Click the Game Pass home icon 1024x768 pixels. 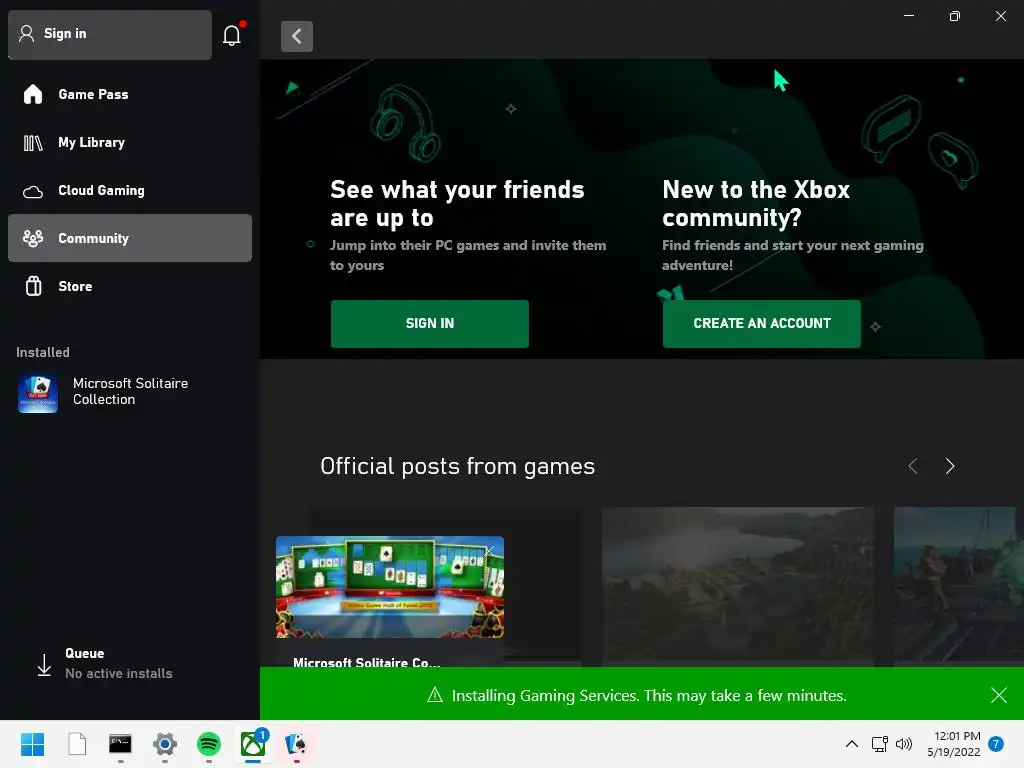click(x=33, y=95)
